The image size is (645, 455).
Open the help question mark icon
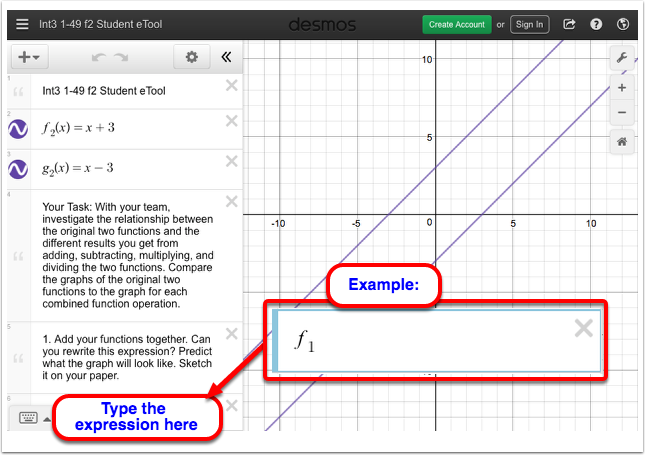(596, 24)
